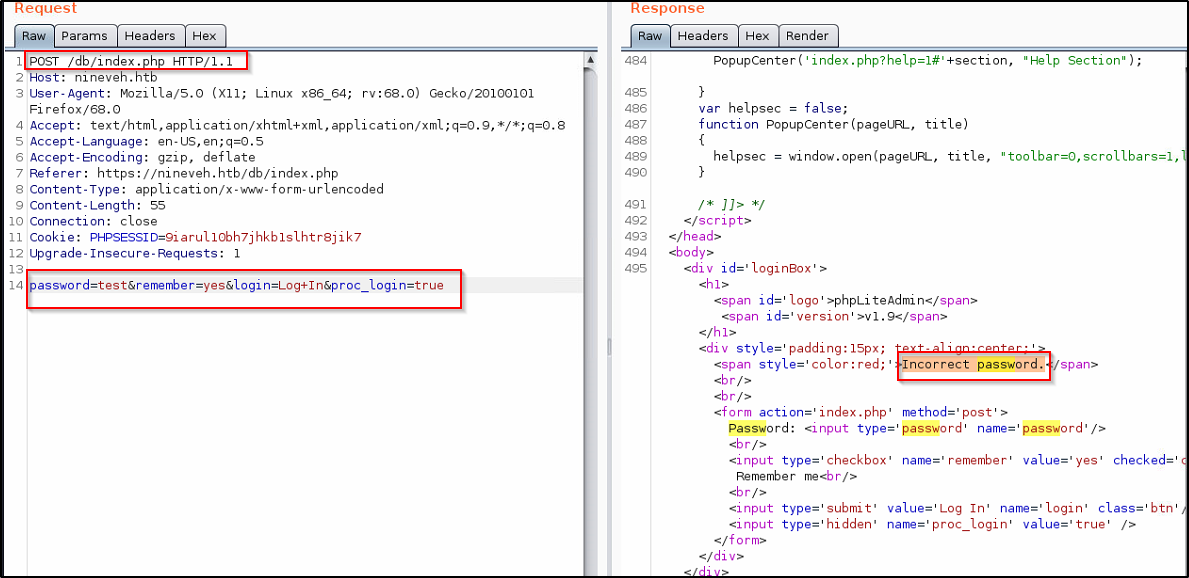Click the checkbox remember input line
Screen dimensions: 1189x578
[956, 460]
